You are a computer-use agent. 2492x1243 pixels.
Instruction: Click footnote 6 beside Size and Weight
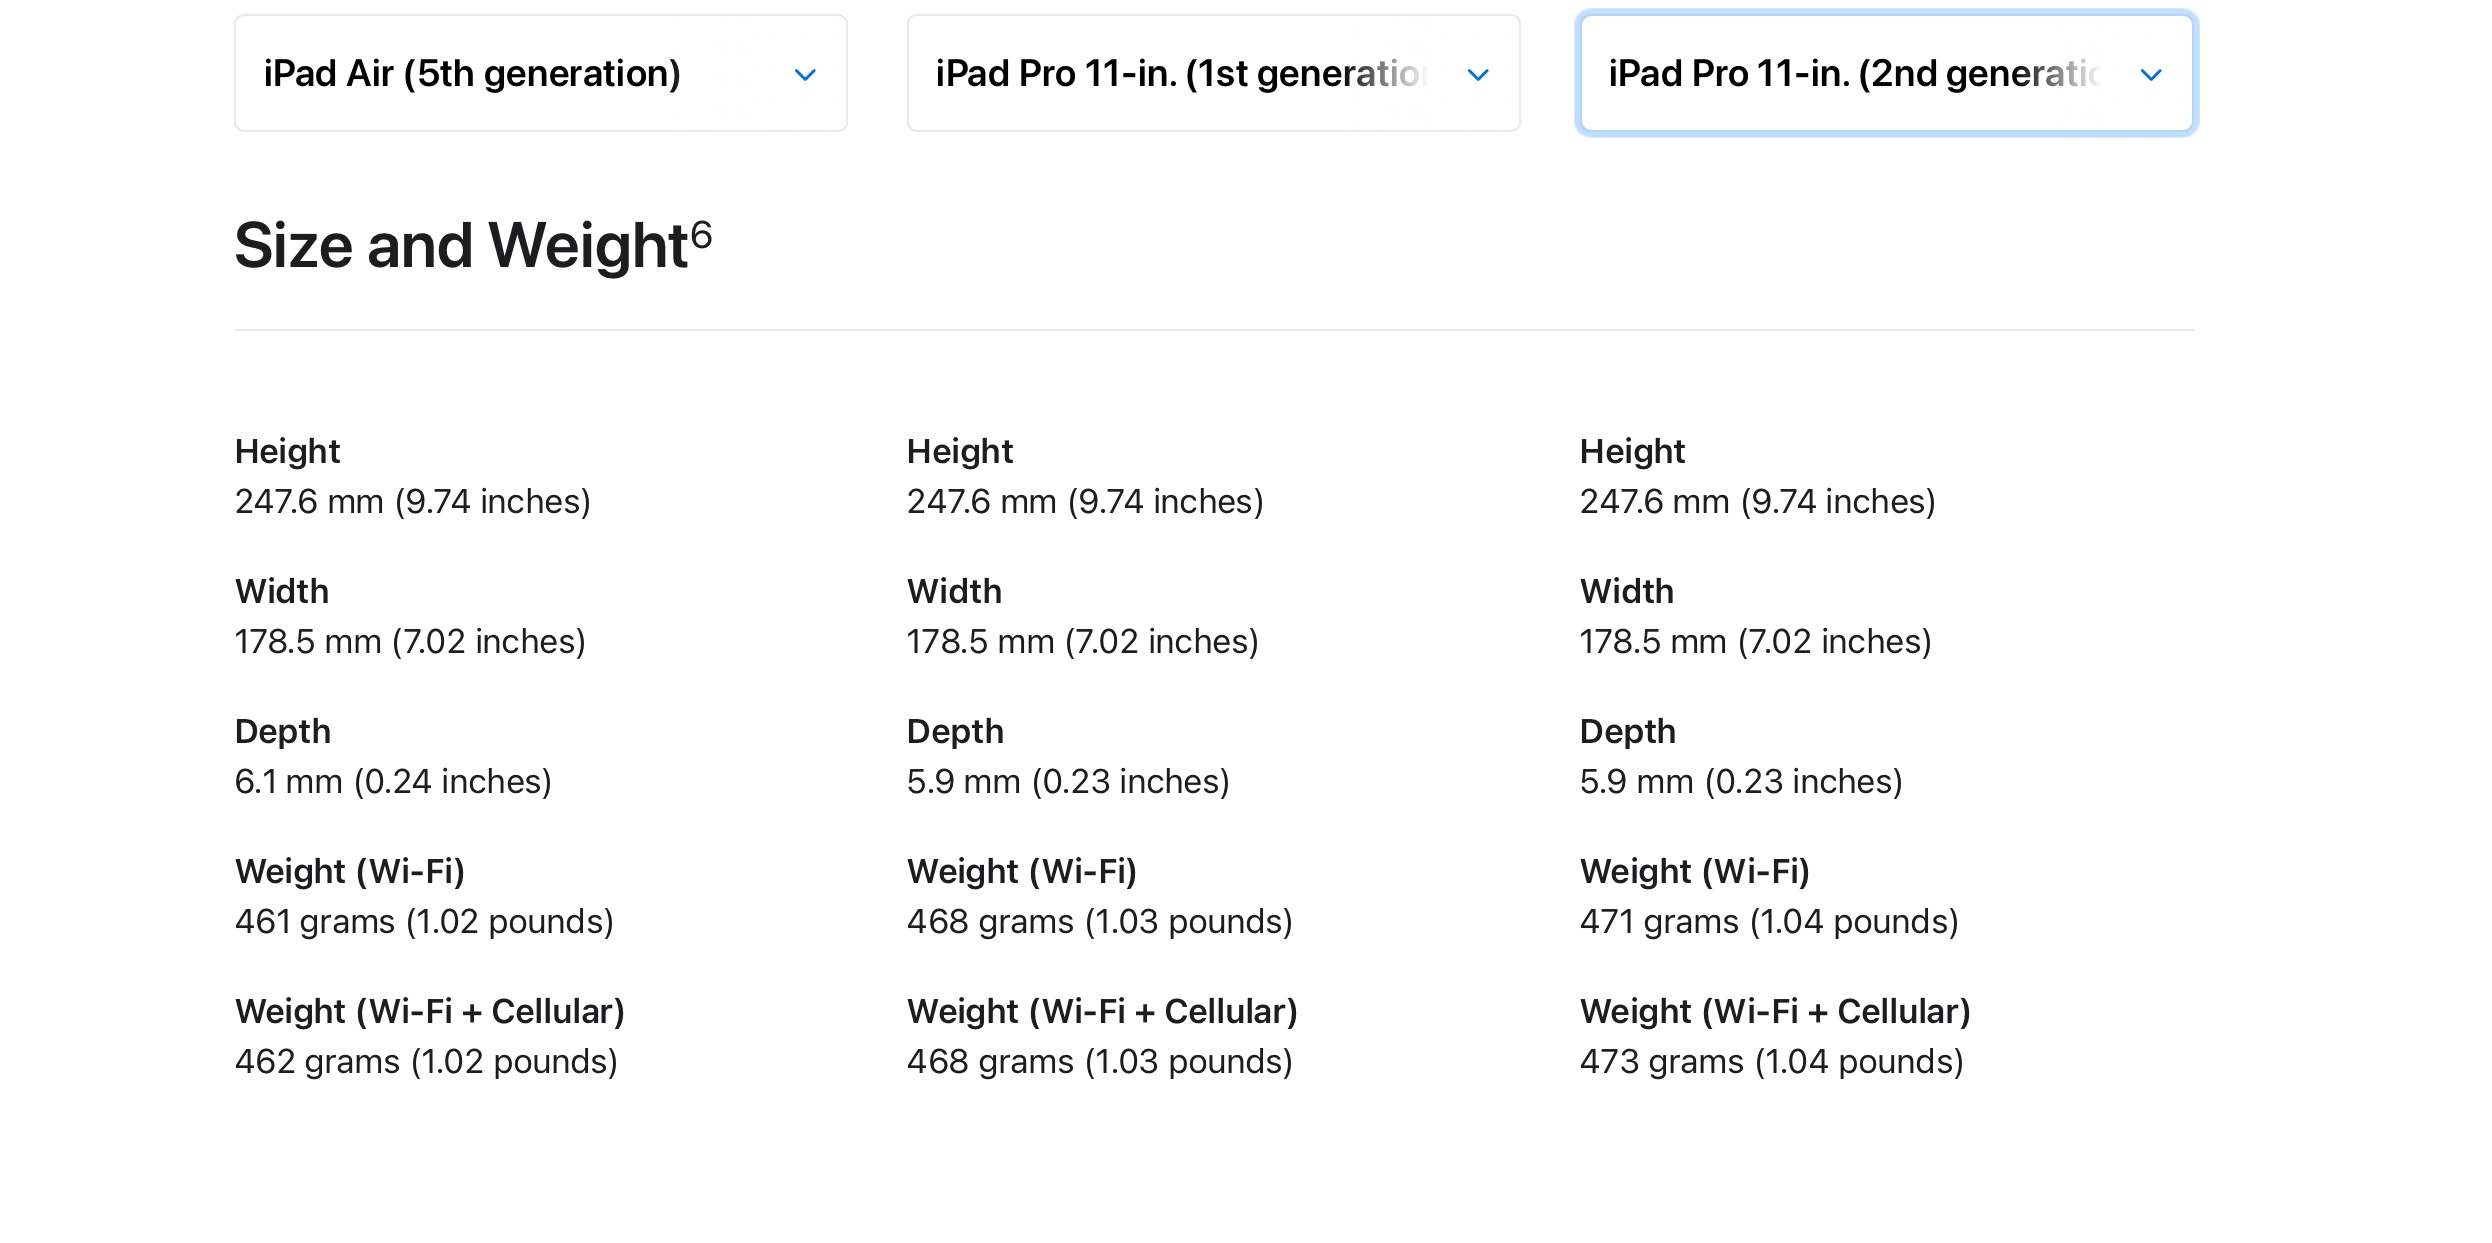(x=701, y=235)
